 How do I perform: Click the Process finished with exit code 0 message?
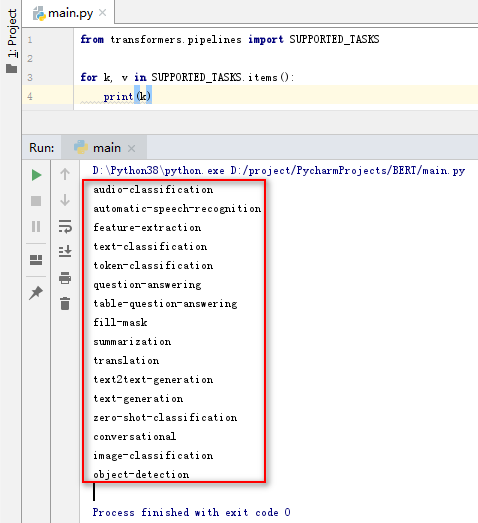pos(191,512)
